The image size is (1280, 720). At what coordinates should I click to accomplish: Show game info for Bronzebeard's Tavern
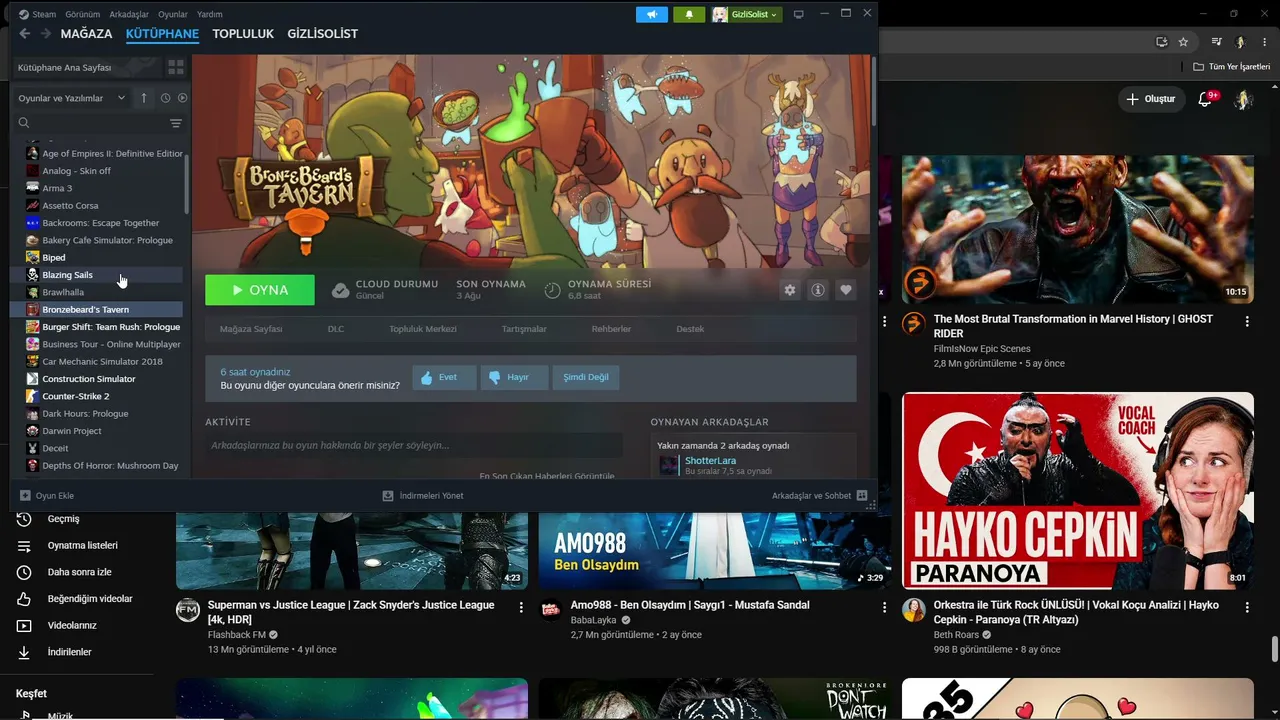(x=818, y=290)
